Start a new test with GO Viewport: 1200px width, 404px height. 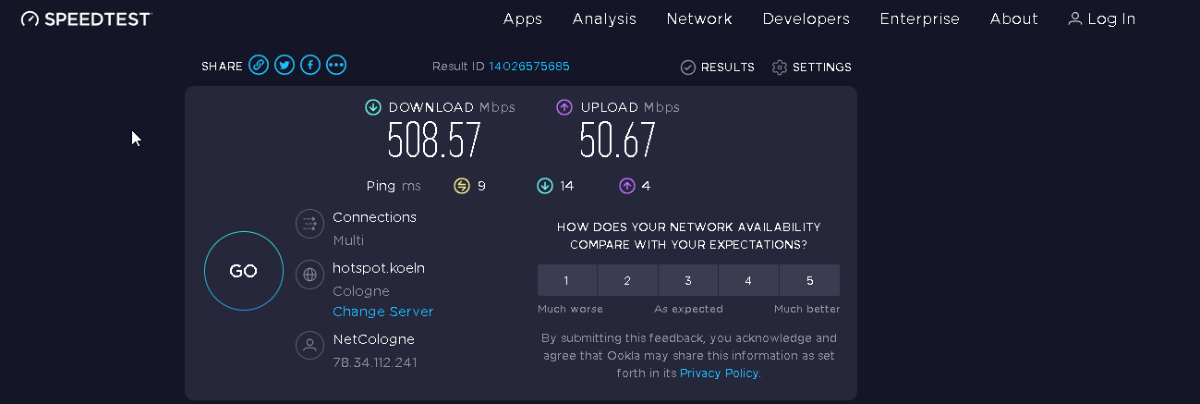coord(244,271)
